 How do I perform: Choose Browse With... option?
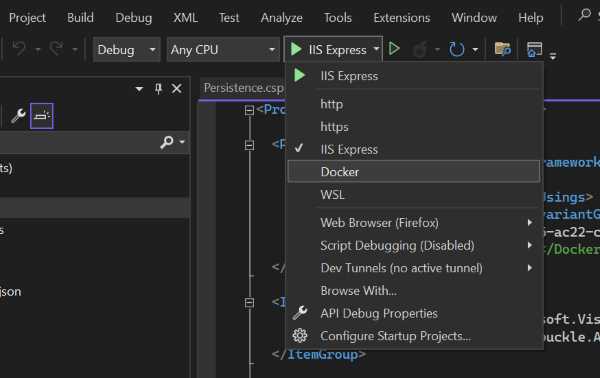[413, 290]
